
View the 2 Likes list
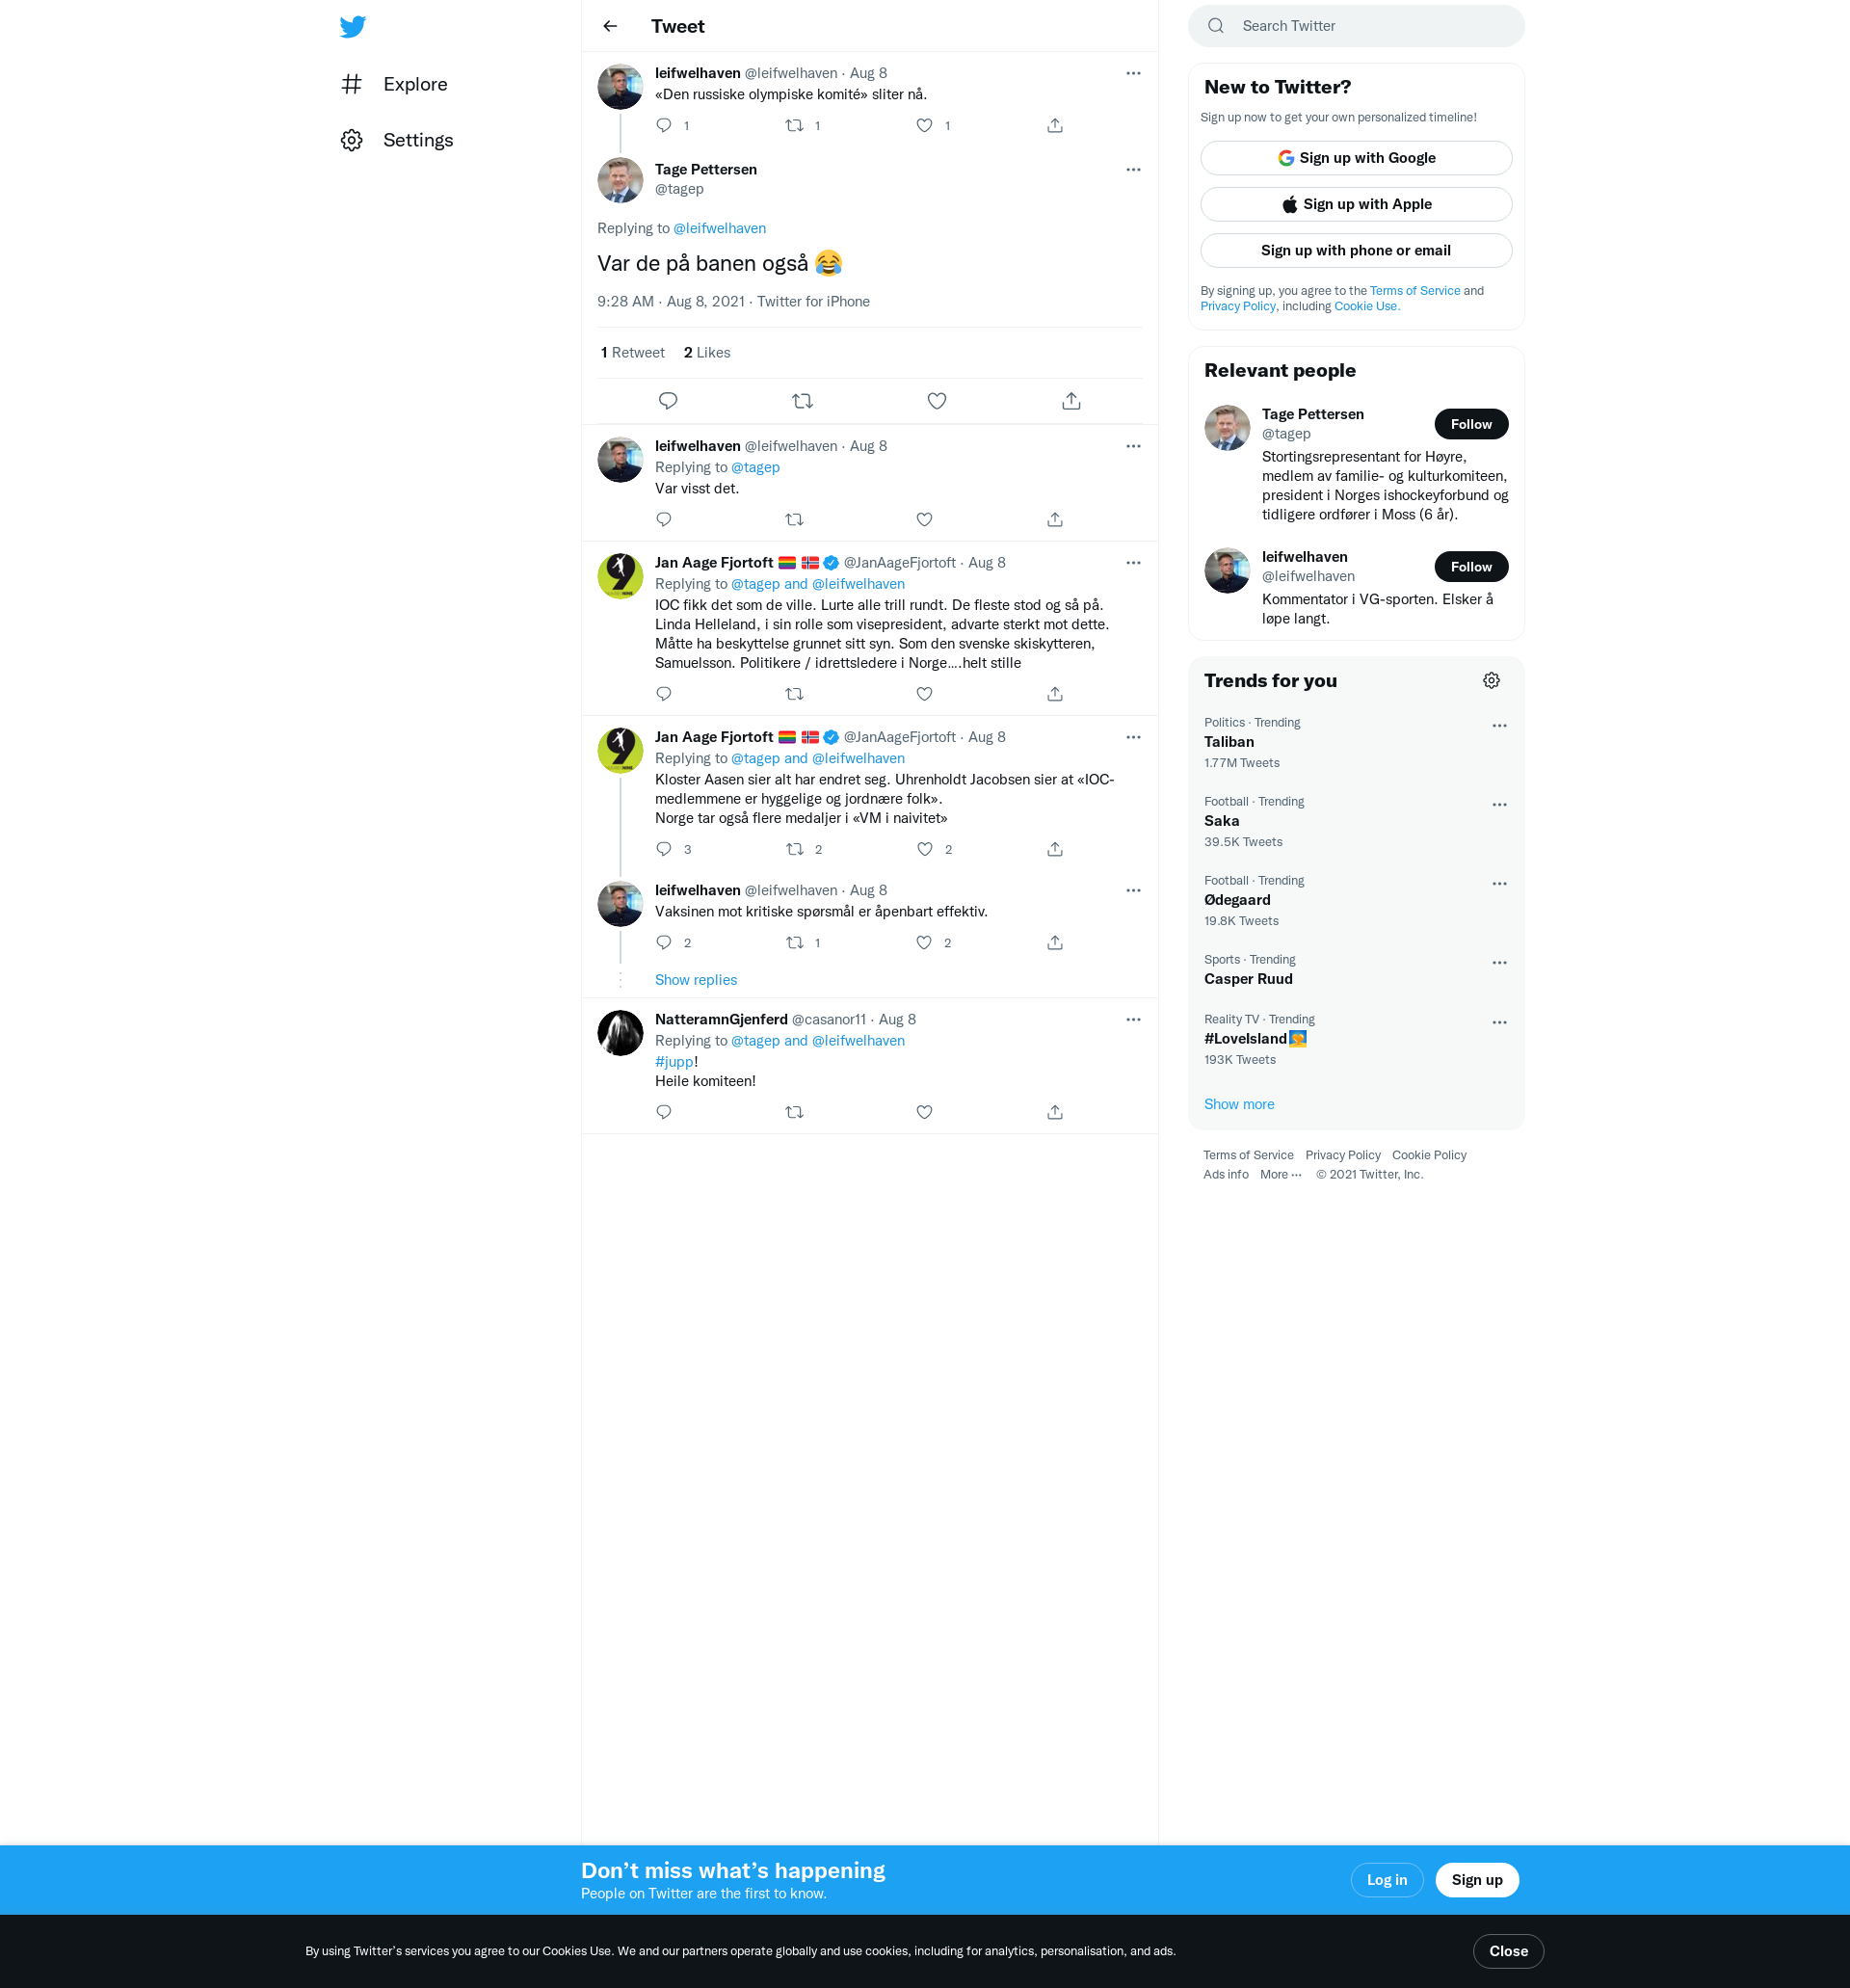(707, 353)
